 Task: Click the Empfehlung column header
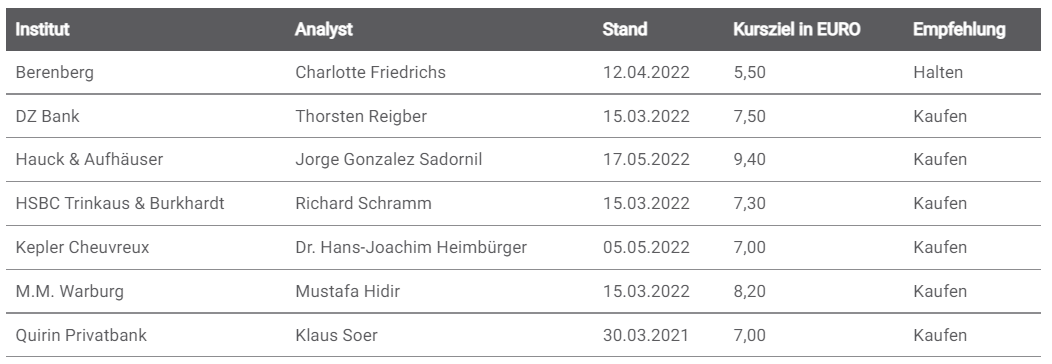(x=959, y=29)
